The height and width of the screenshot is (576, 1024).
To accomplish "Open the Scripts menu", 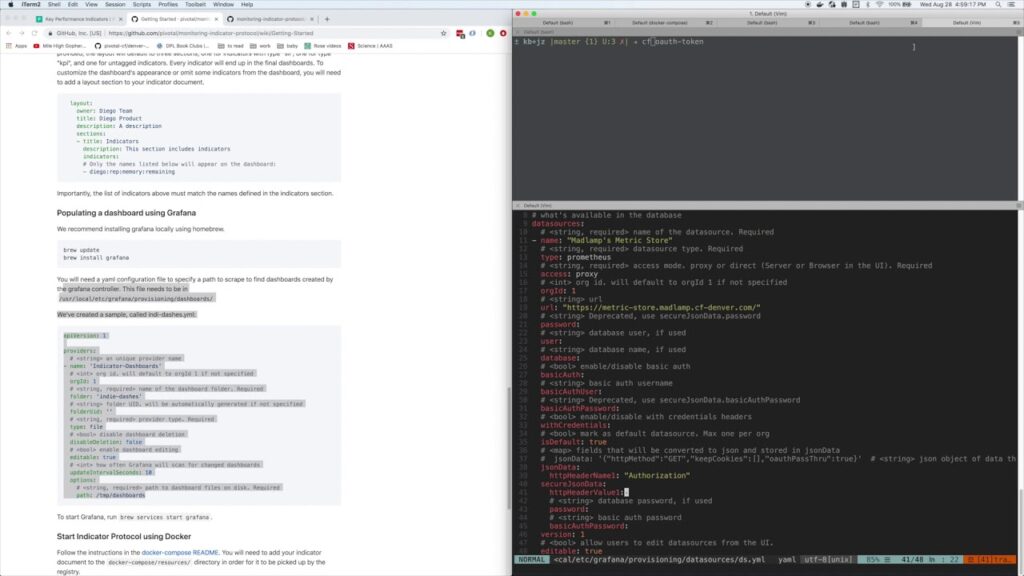I will point(142,4).
